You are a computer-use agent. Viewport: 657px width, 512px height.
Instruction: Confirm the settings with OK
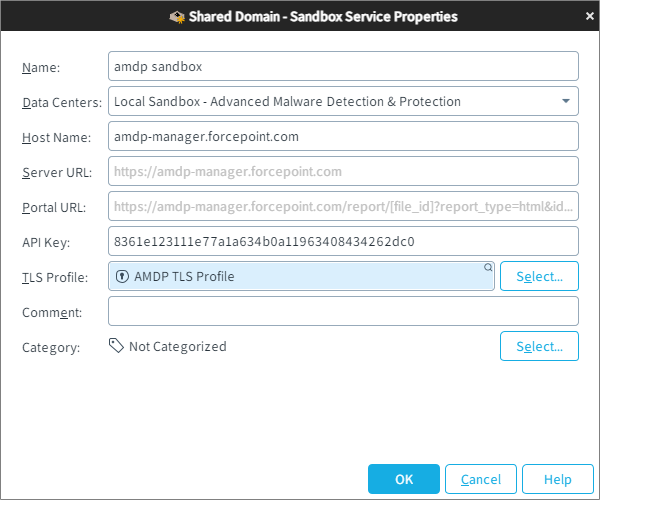click(403, 479)
